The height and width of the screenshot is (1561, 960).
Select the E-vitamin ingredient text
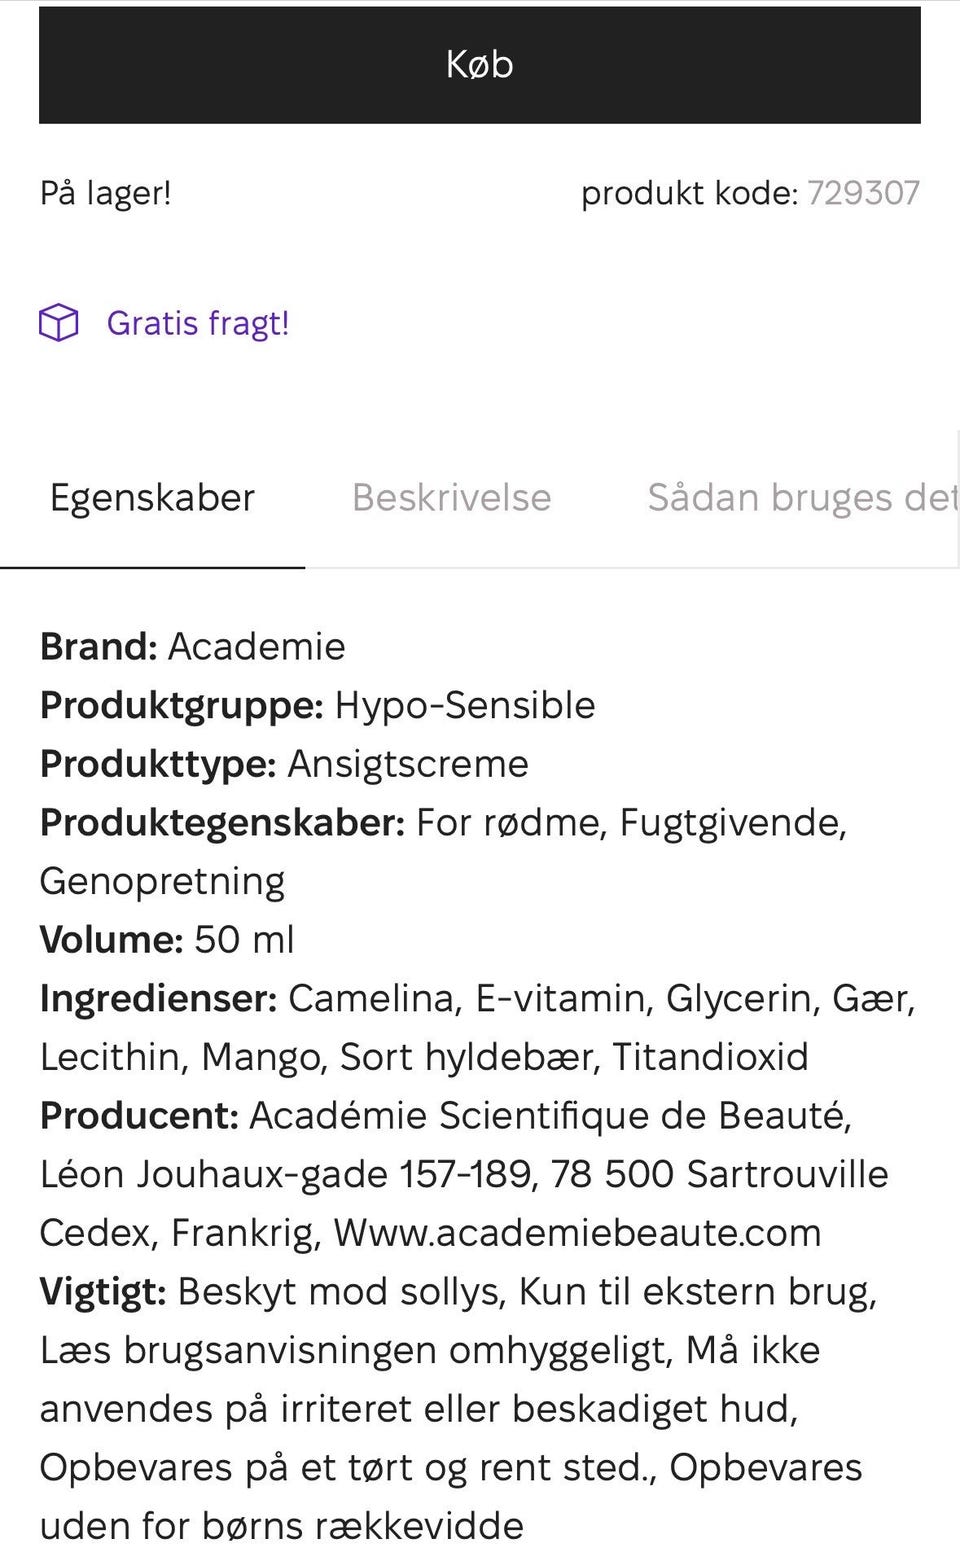coord(563,997)
